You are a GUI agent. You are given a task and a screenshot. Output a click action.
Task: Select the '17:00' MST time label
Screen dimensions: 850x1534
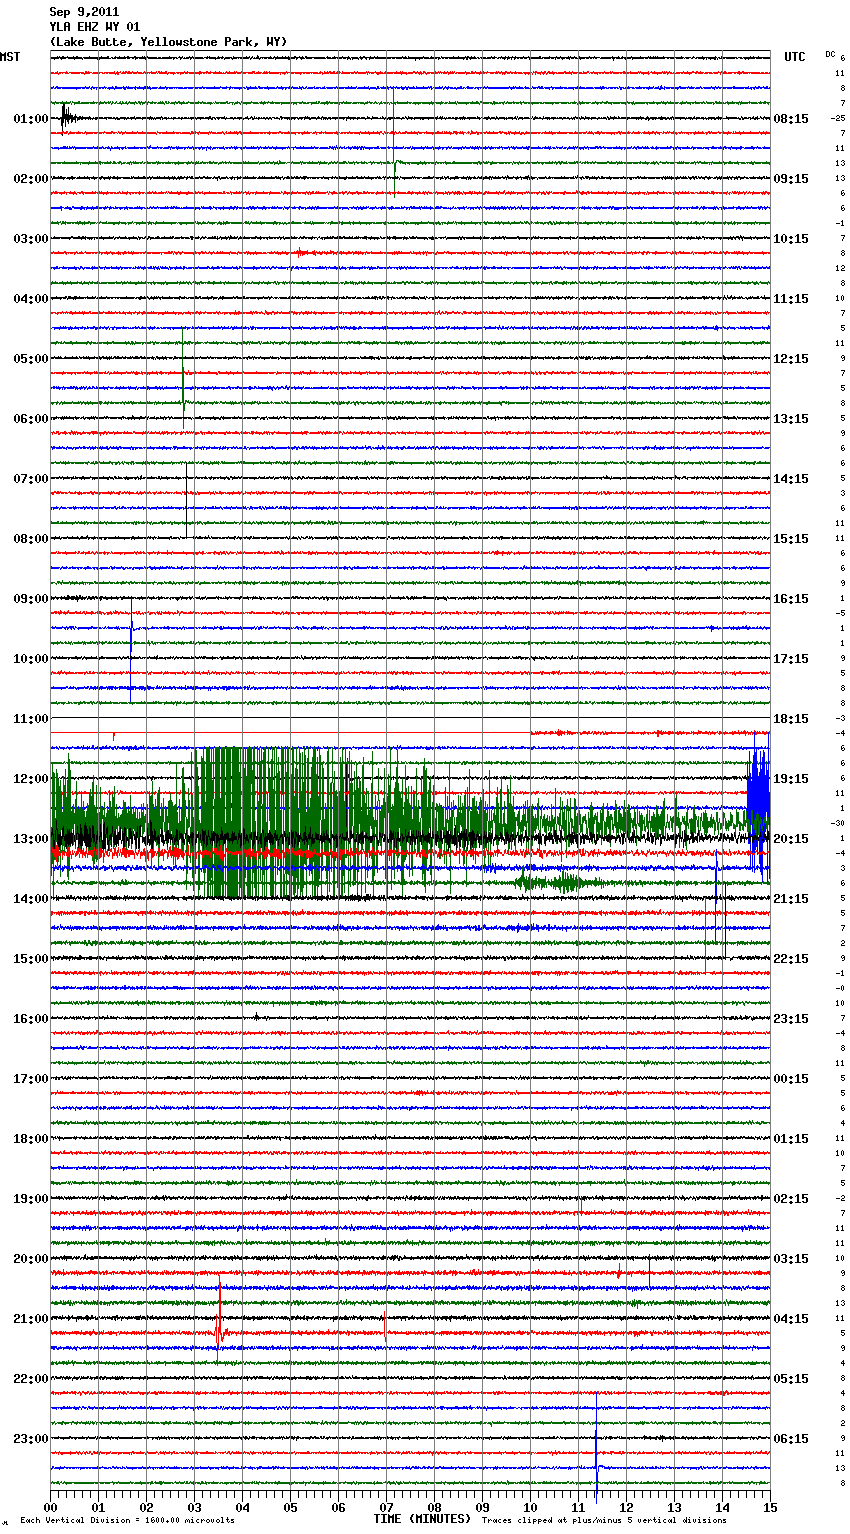click(30, 1079)
